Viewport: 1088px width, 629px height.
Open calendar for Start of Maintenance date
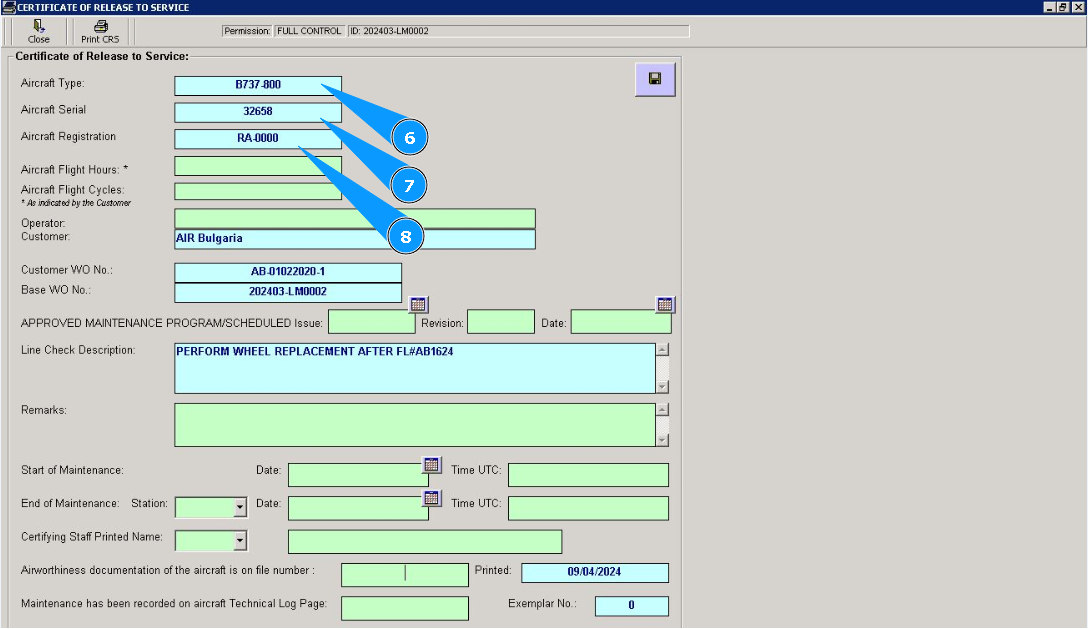click(x=432, y=464)
